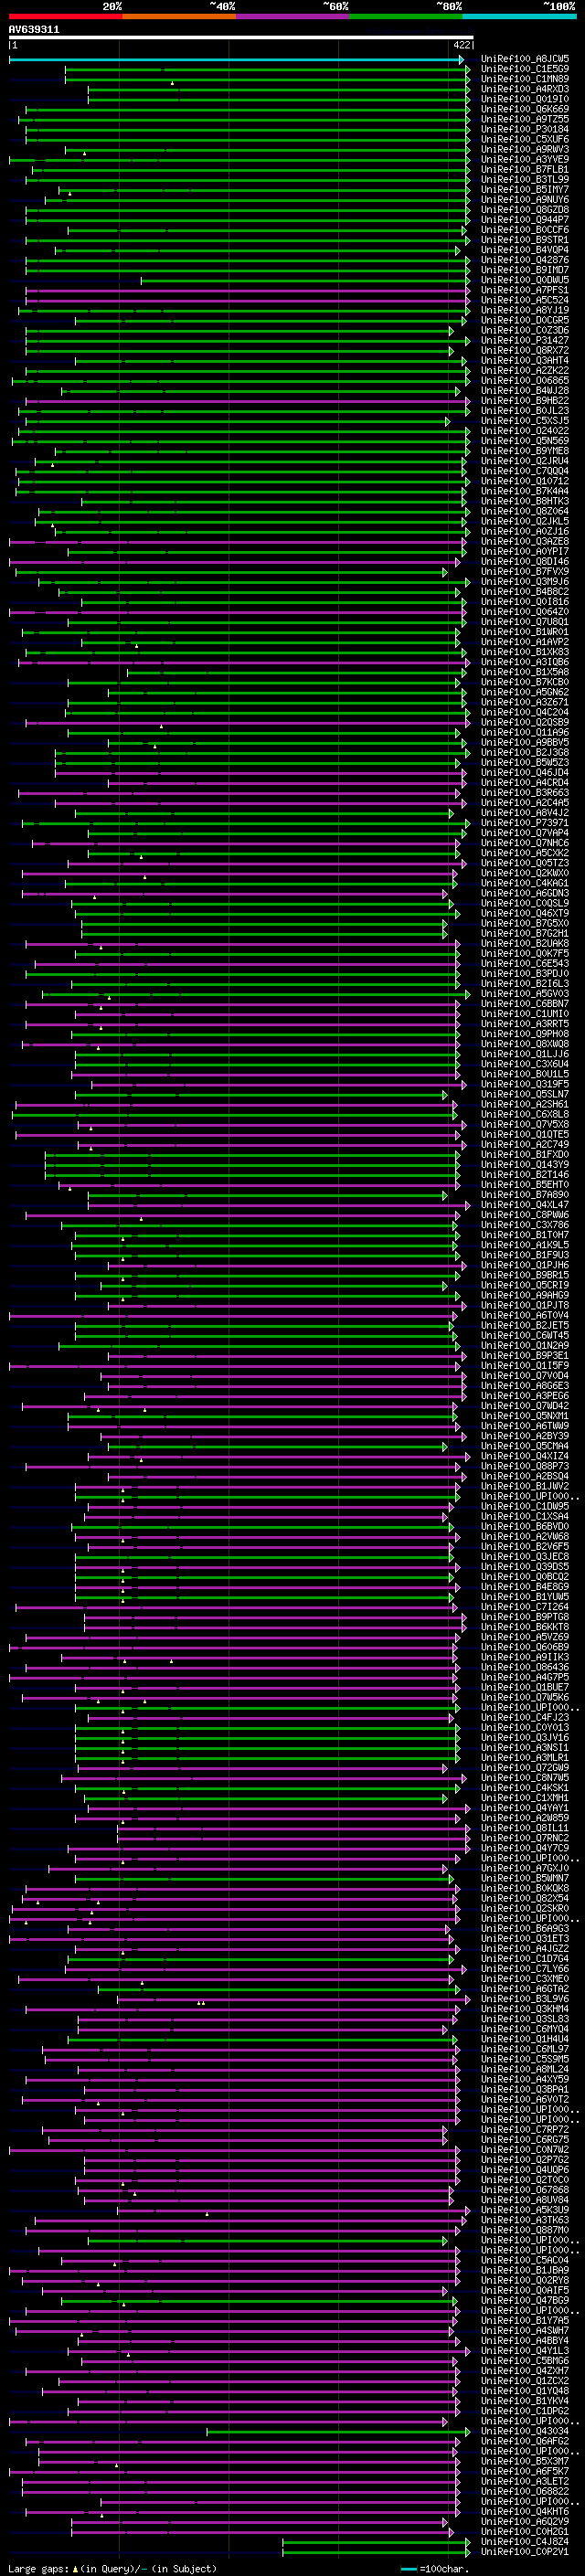Select hit label UniRef100_C1MN89

pos(525,79)
